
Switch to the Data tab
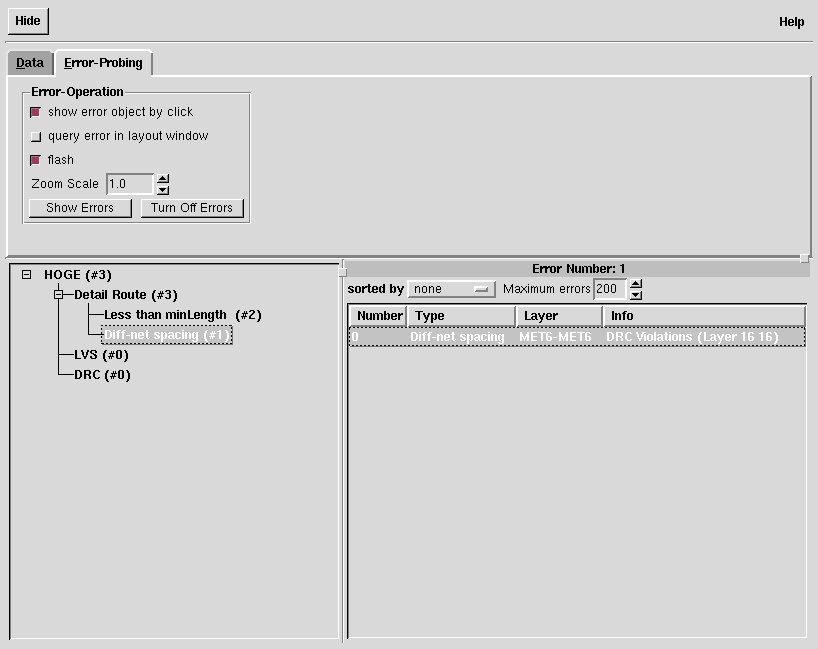[30, 63]
